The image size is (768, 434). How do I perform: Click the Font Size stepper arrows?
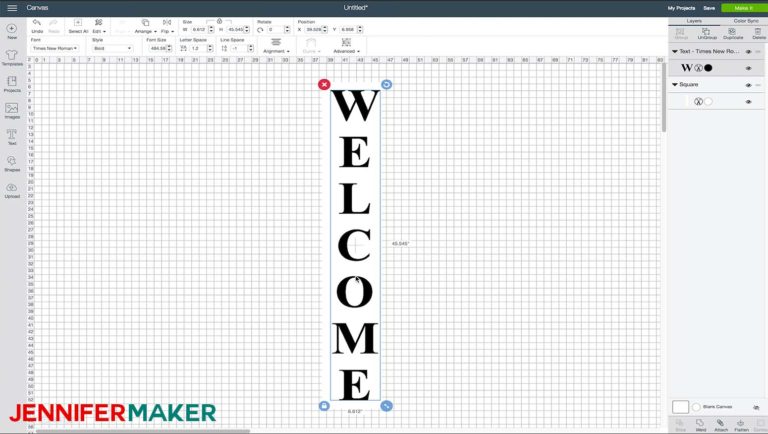(169, 48)
